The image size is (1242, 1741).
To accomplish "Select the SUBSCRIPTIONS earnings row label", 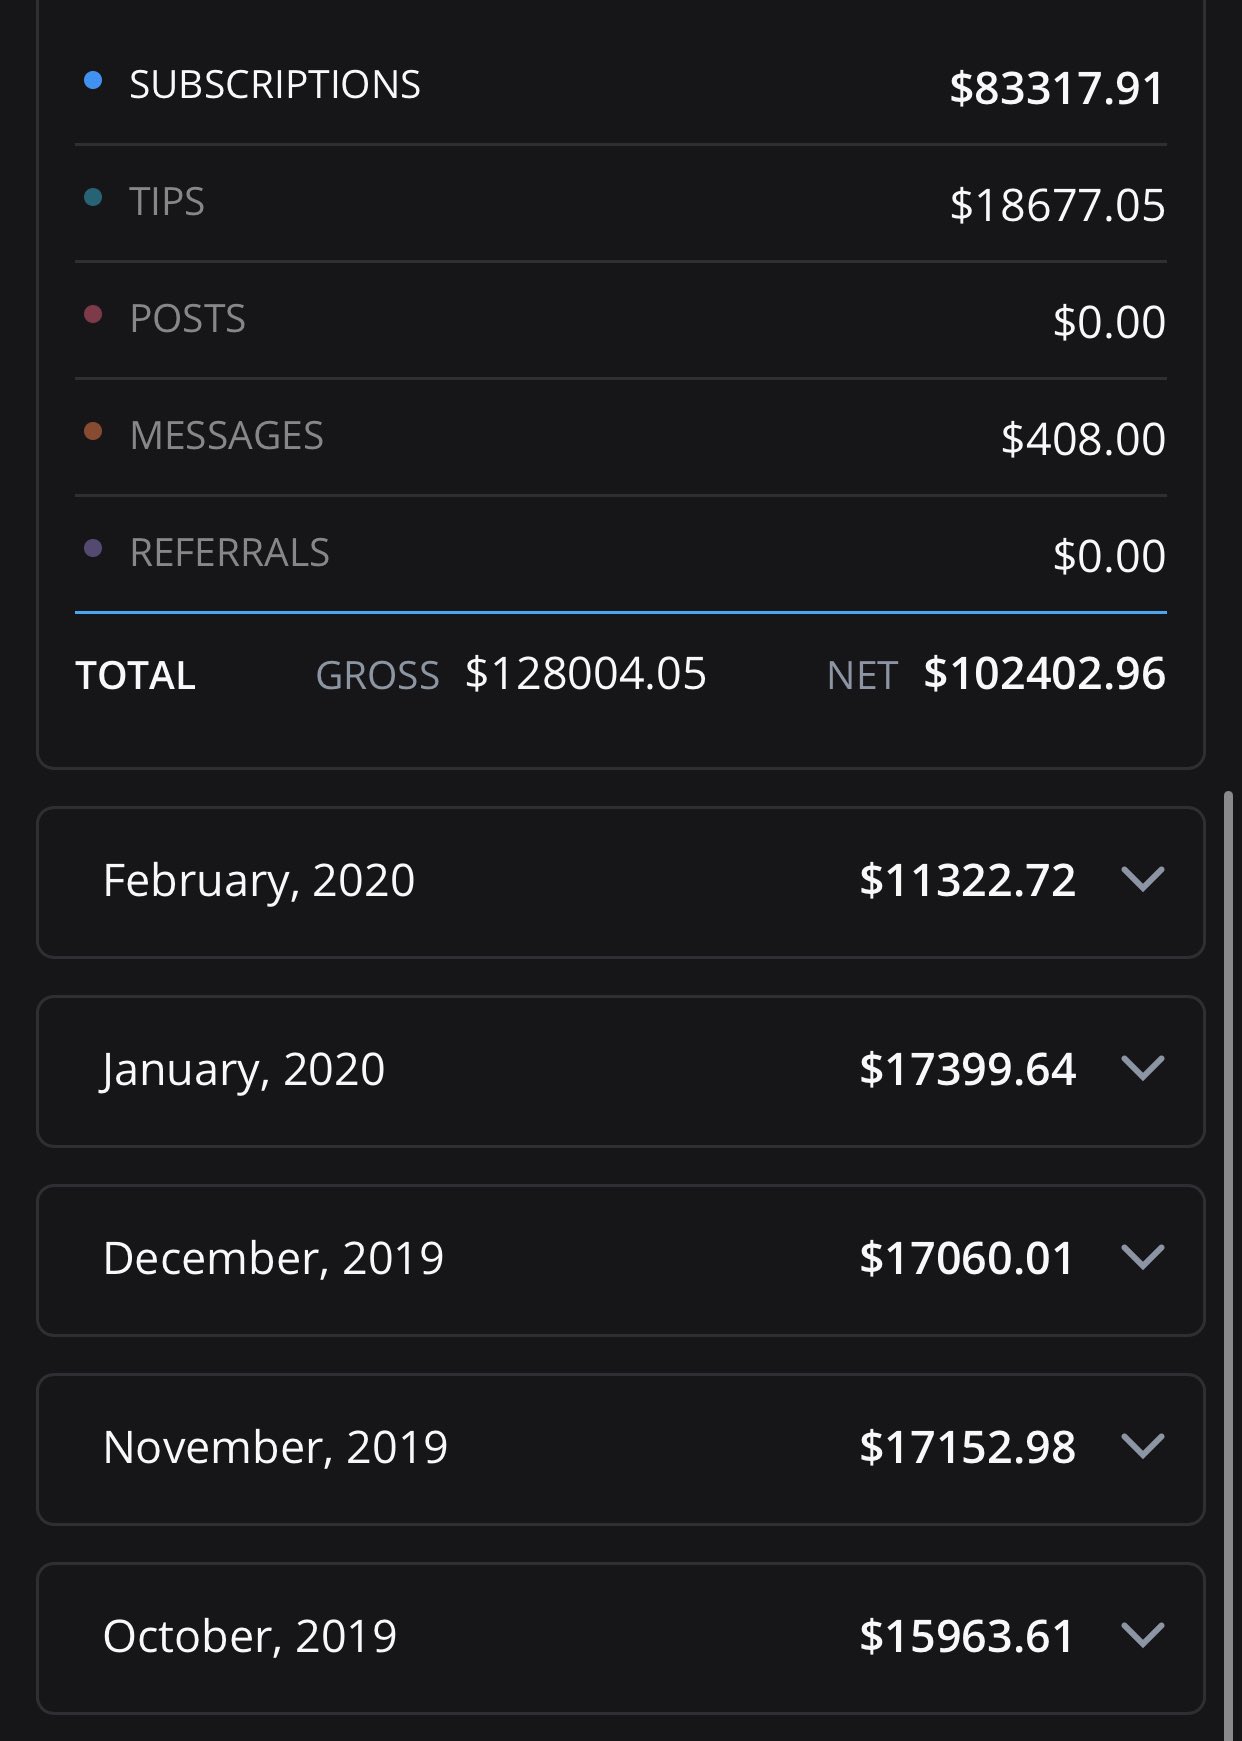I will click(x=275, y=85).
